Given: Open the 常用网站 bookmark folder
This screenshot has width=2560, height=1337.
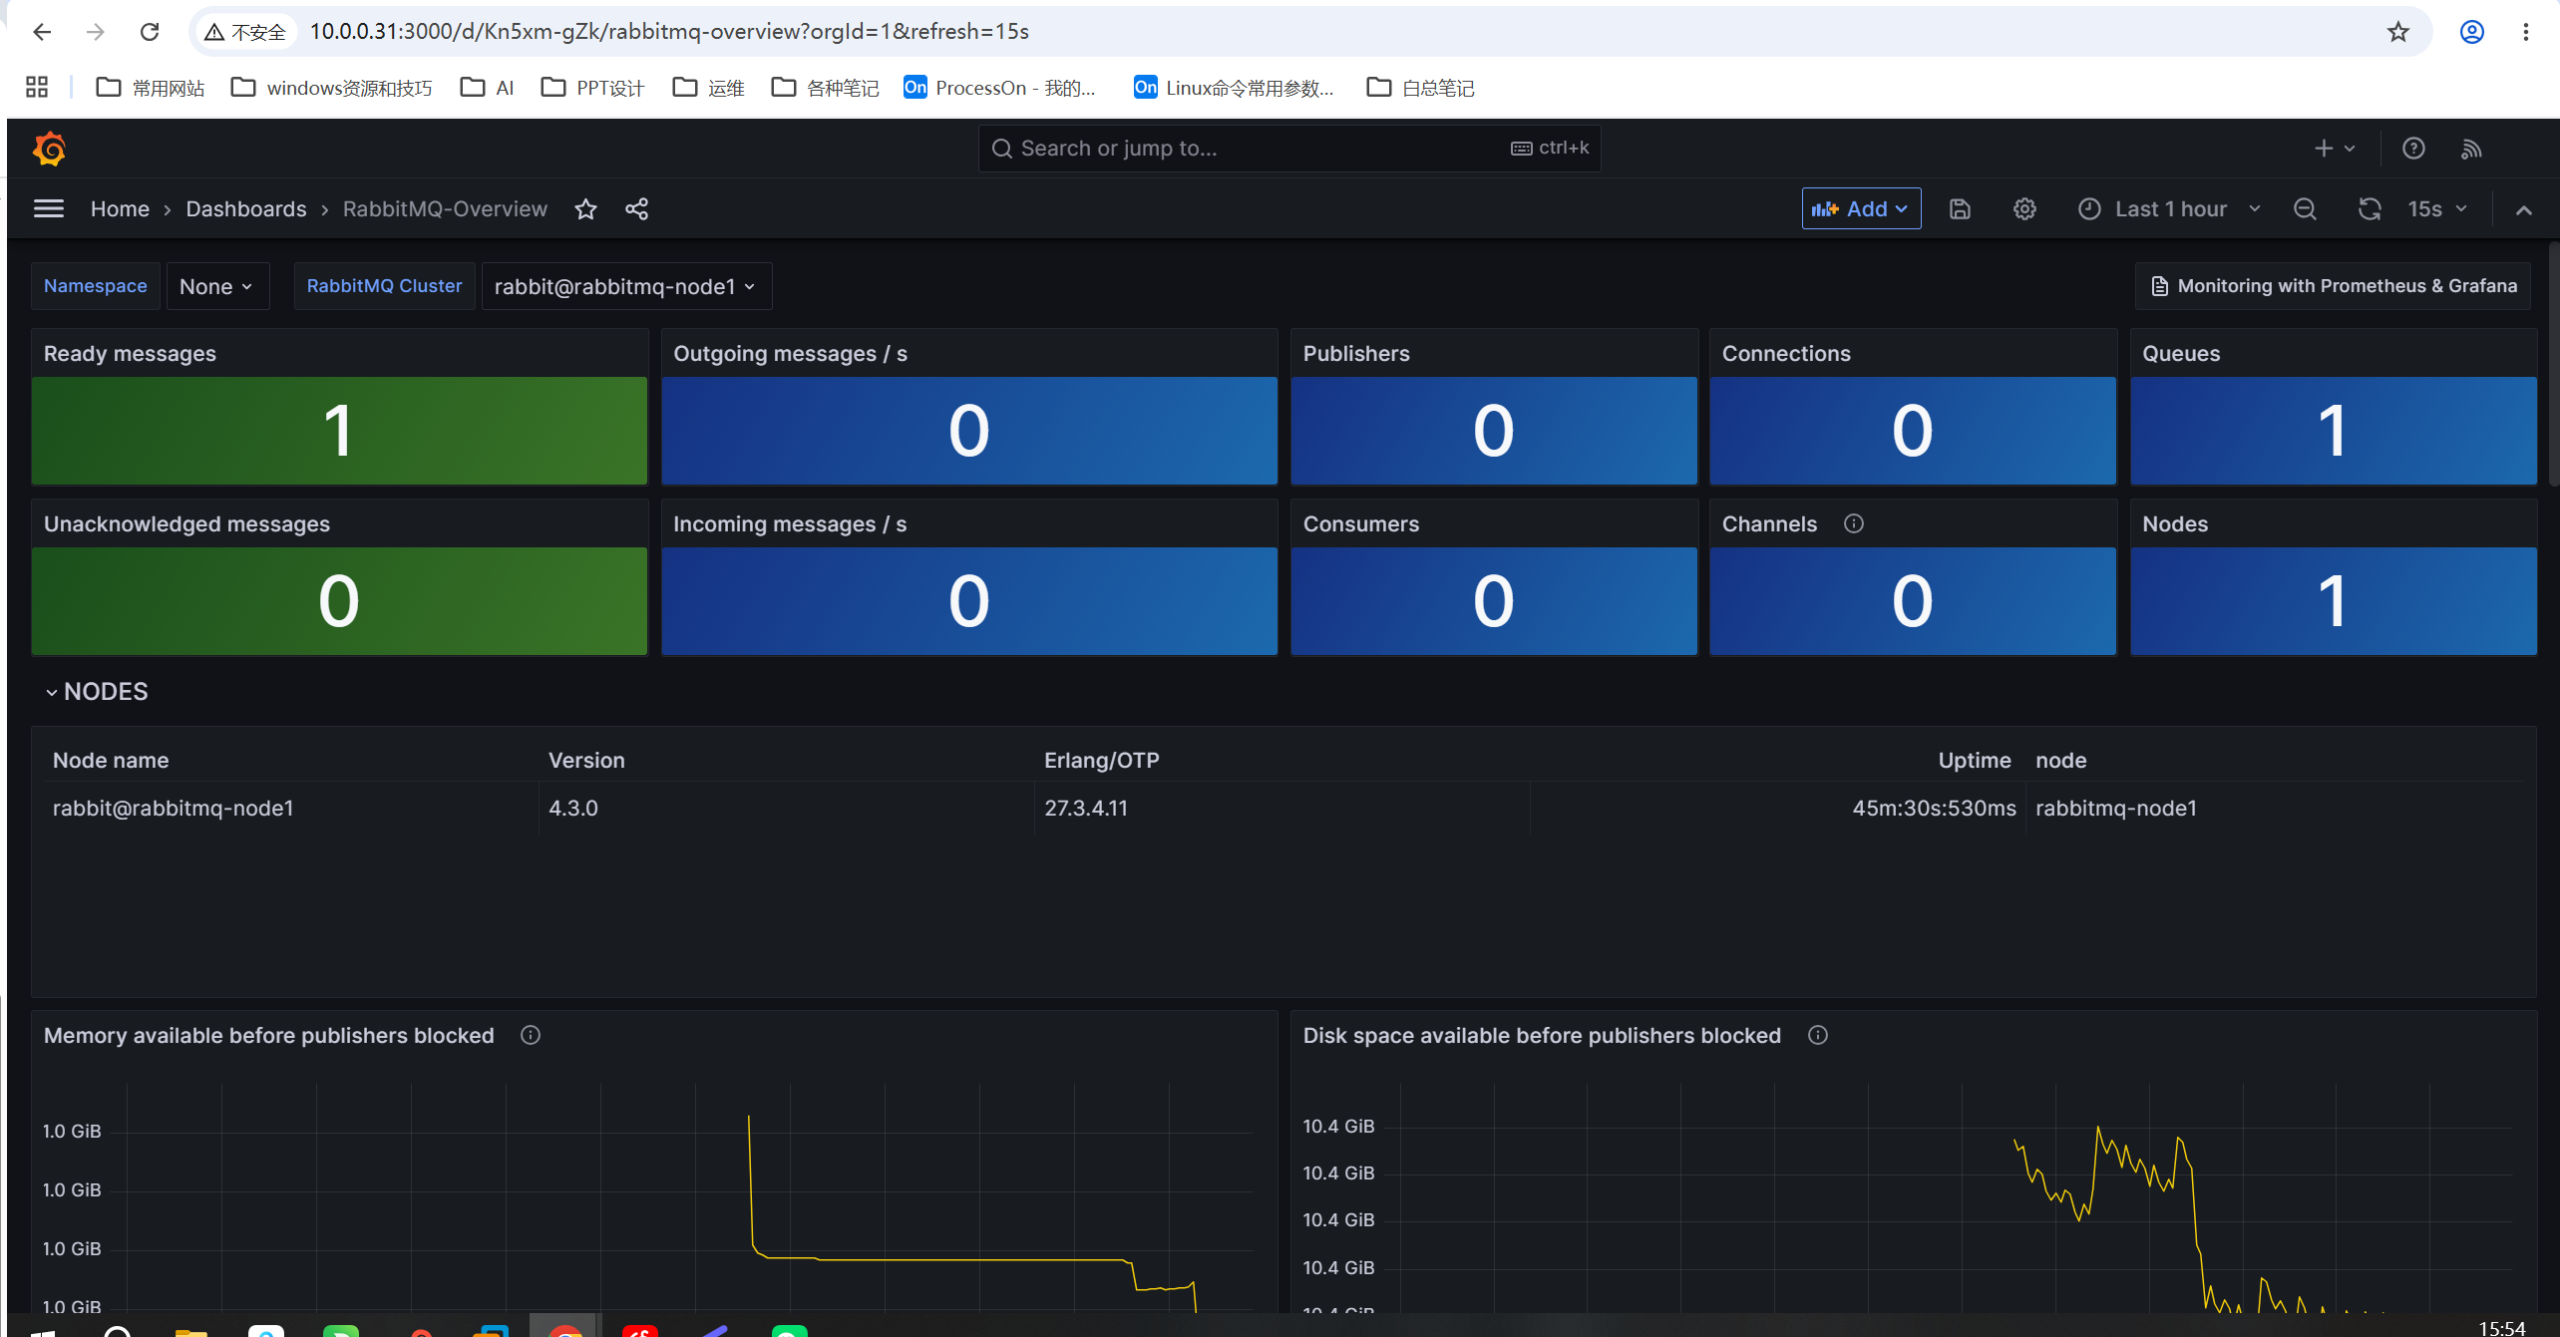Looking at the screenshot, I should [150, 88].
